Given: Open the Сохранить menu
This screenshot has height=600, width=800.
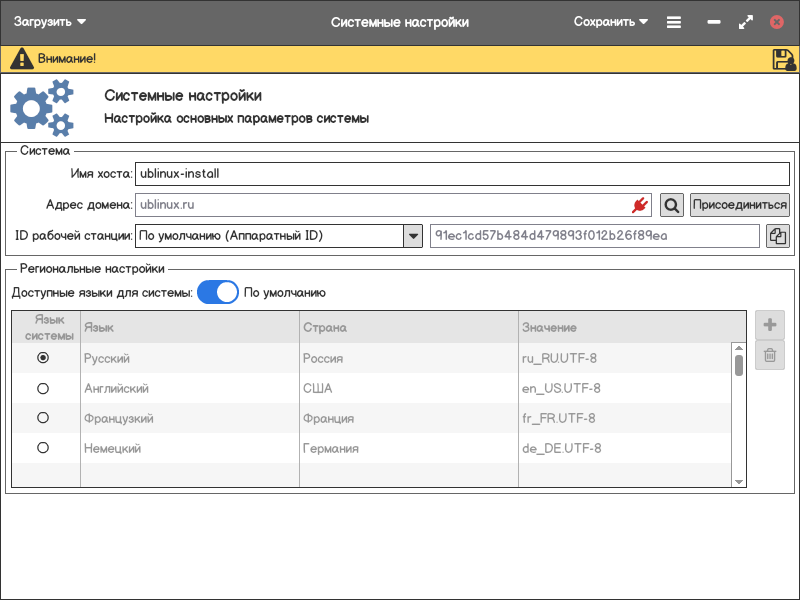Looking at the screenshot, I should click(611, 22).
